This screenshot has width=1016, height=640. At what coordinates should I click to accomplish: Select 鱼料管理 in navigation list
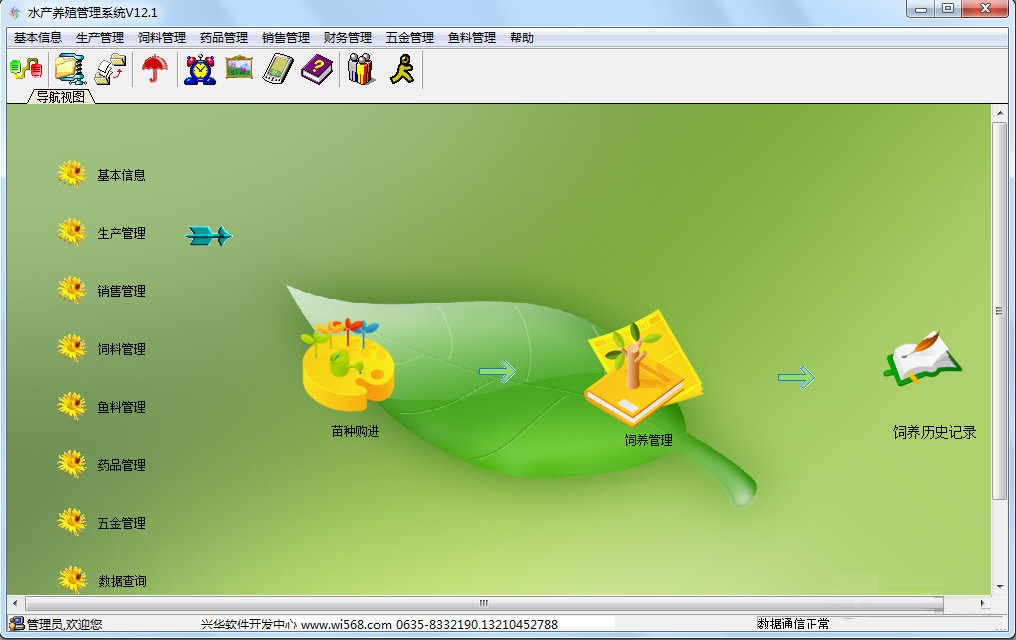click(121, 407)
